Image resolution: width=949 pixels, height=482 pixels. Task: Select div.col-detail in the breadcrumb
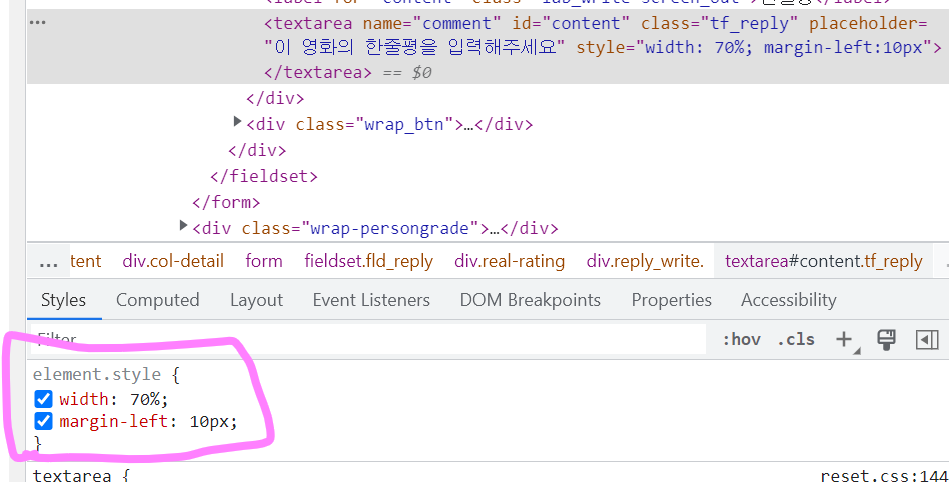(173, 261)
